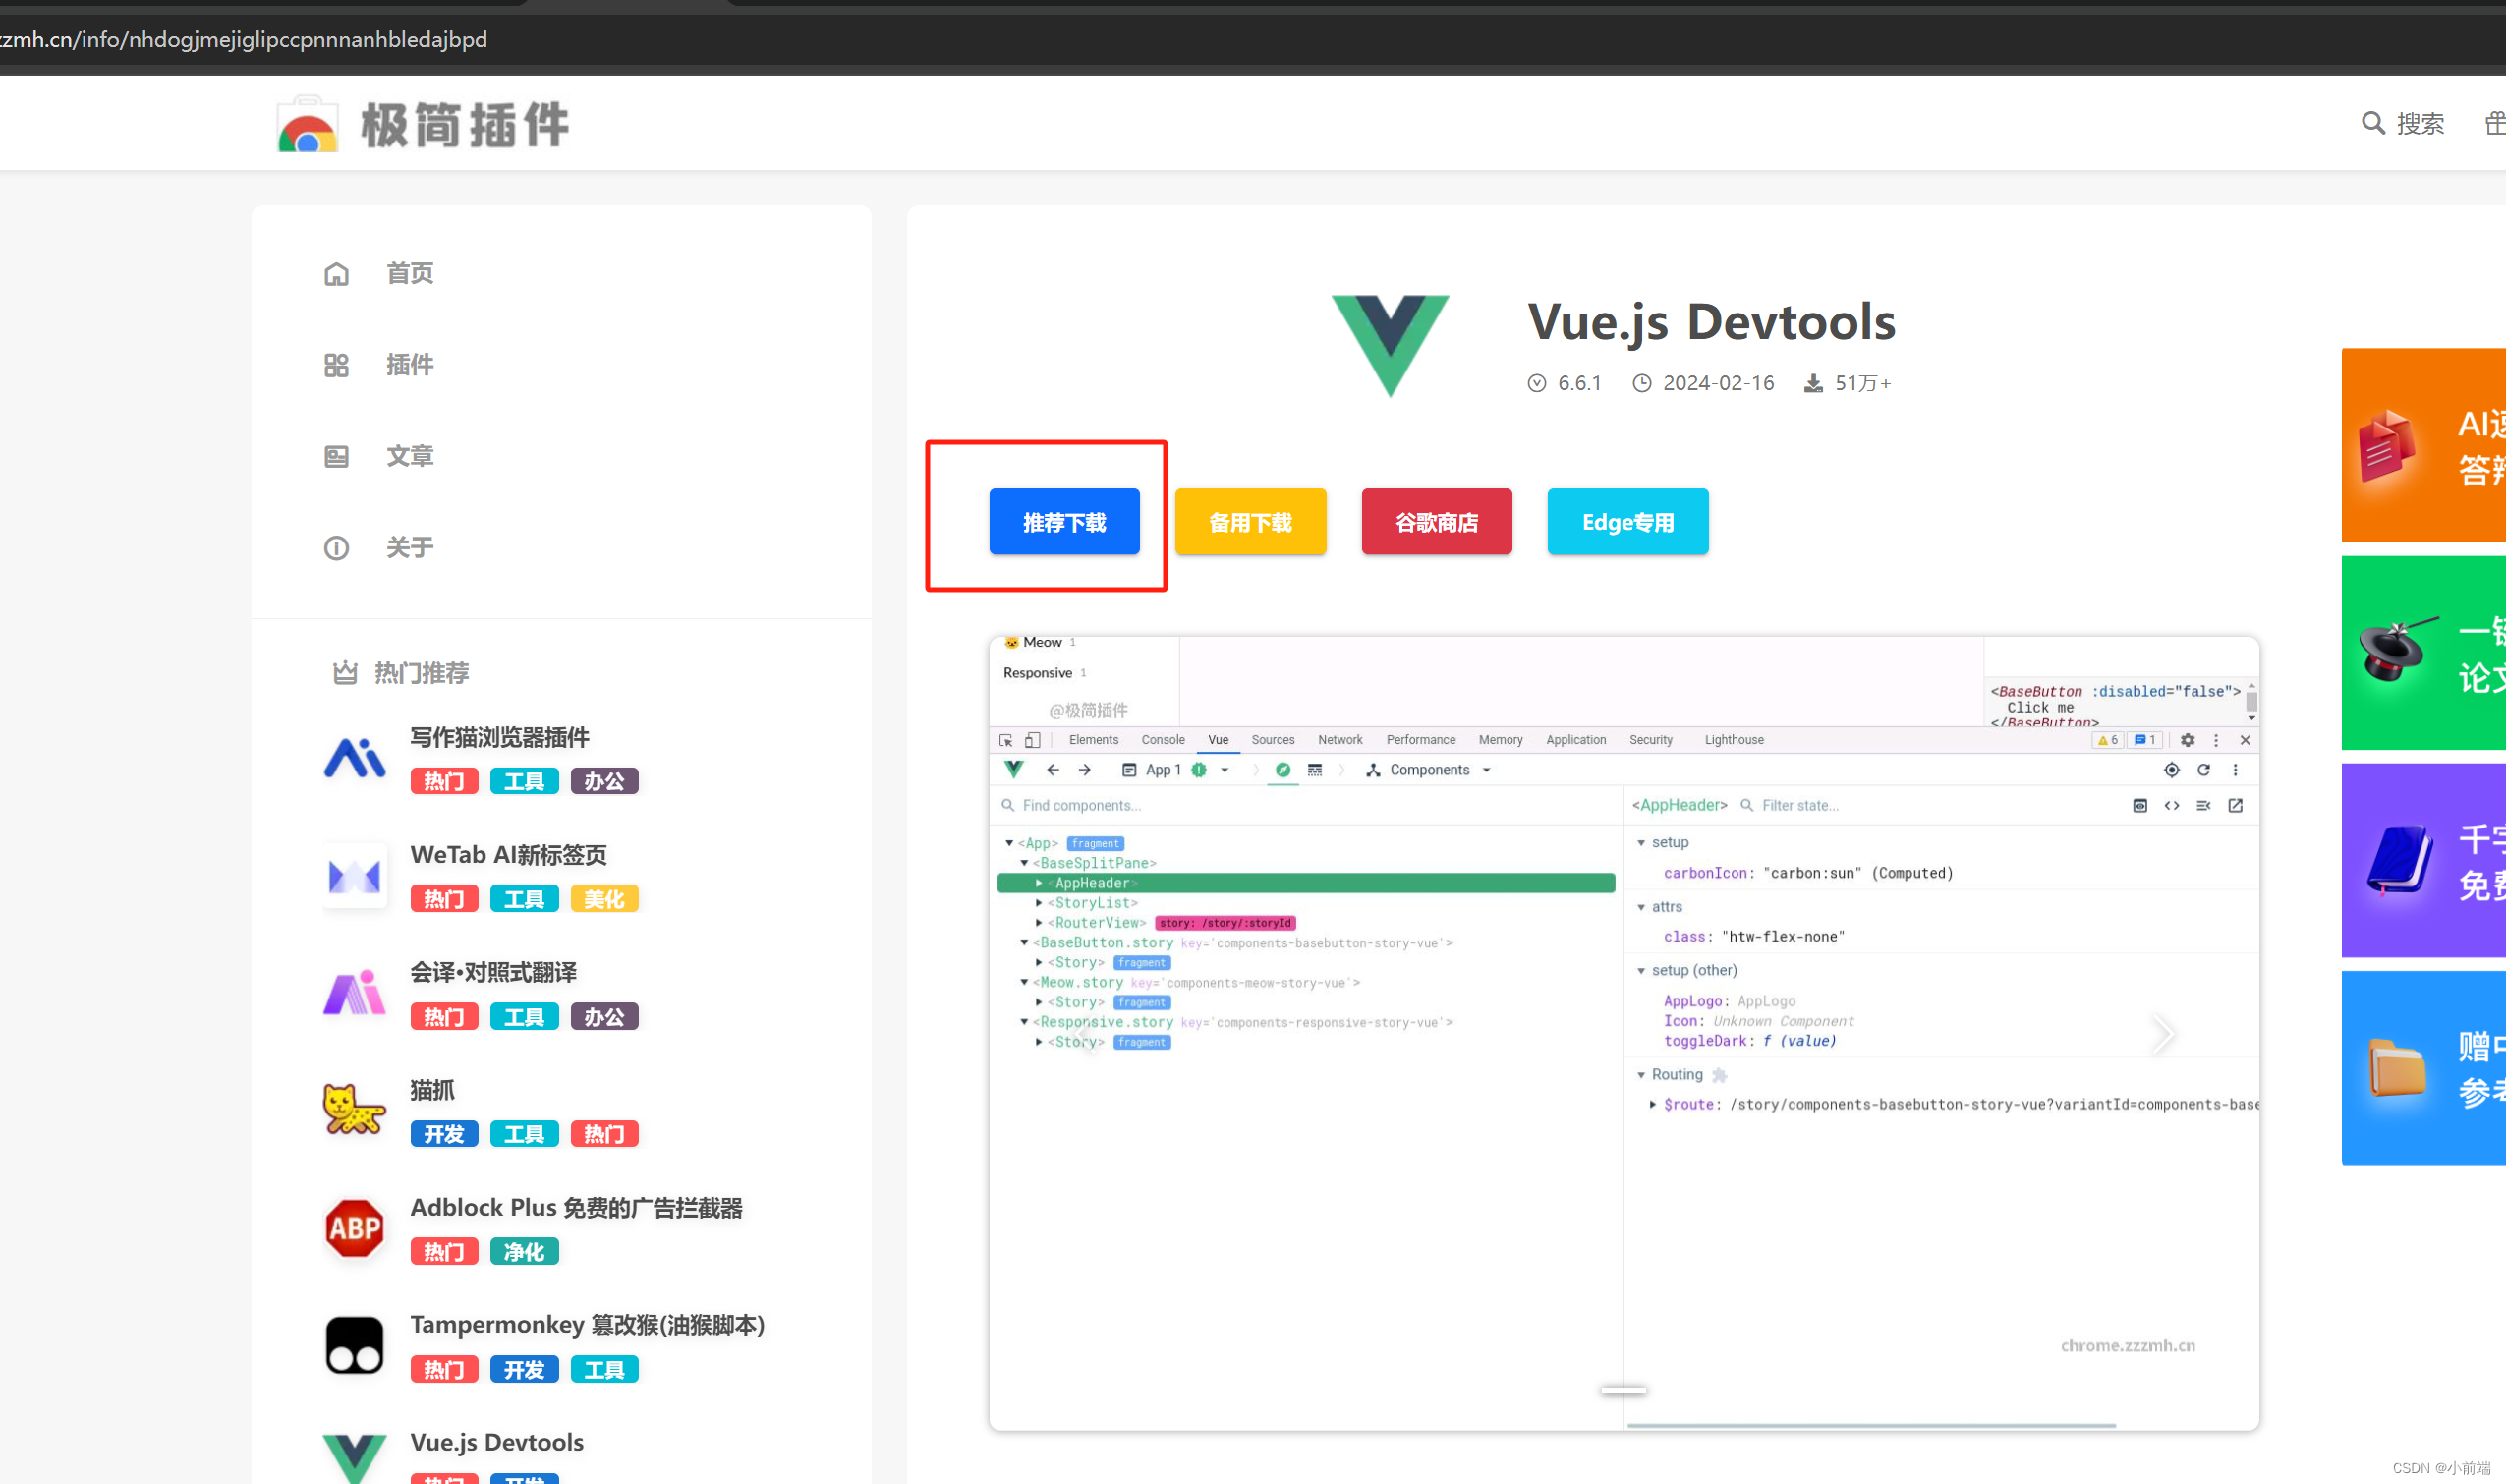Expand the <StoryList> node
This screenshot has width=2506, height=1484.
1039,903
